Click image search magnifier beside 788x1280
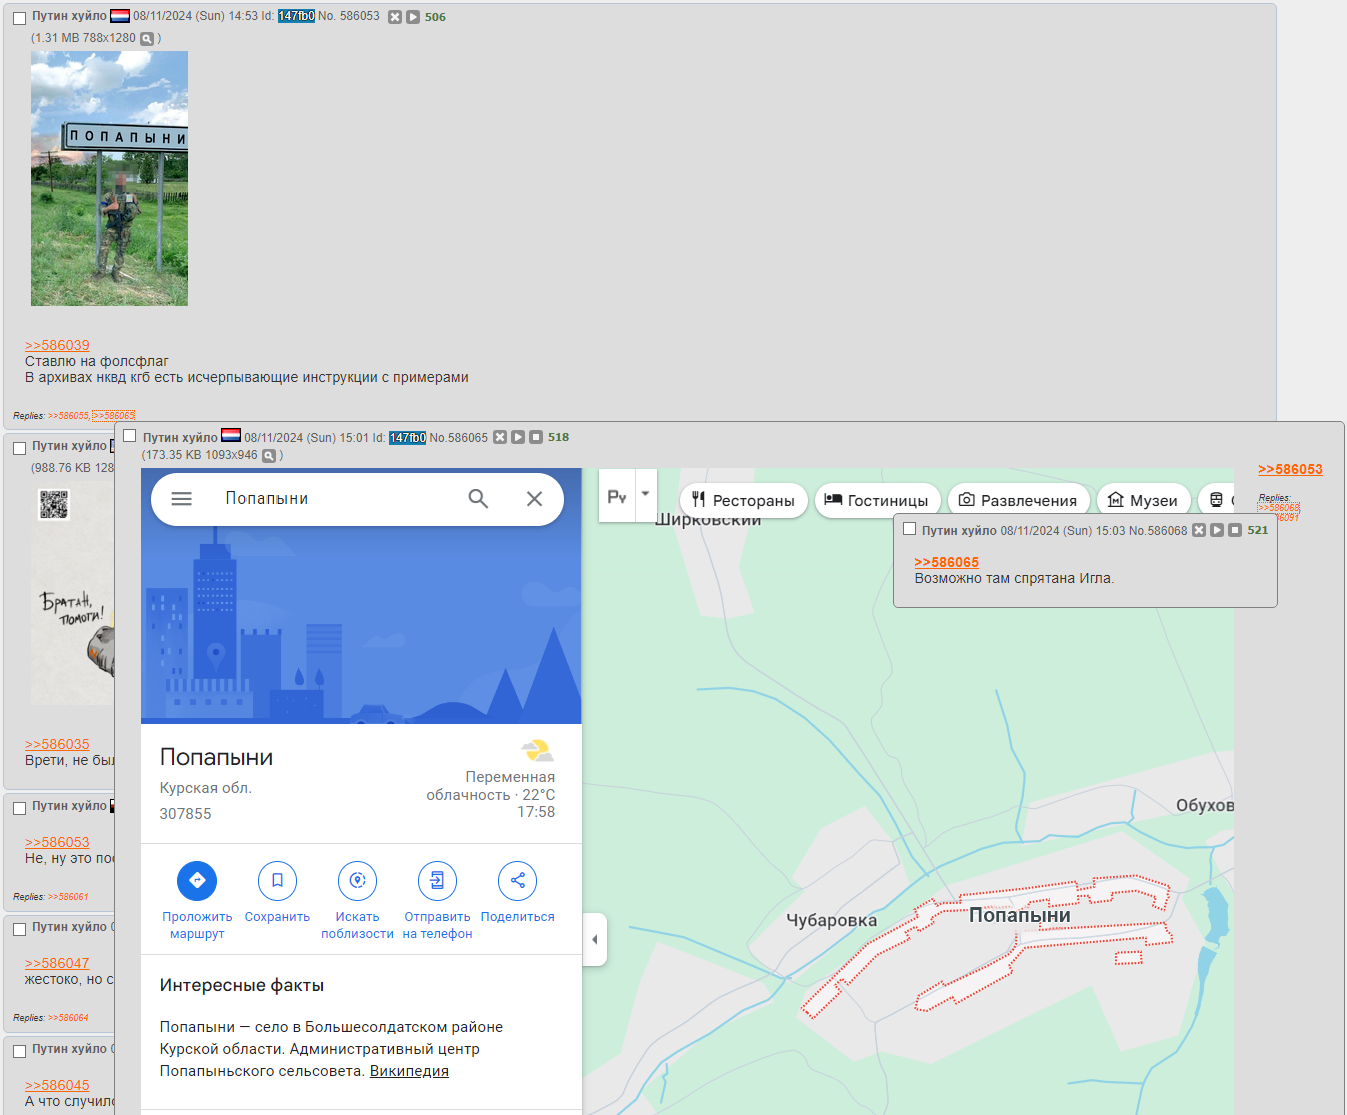This screenshot has height=1115, width=1347. pyautogui.click(x=147, y=39)
